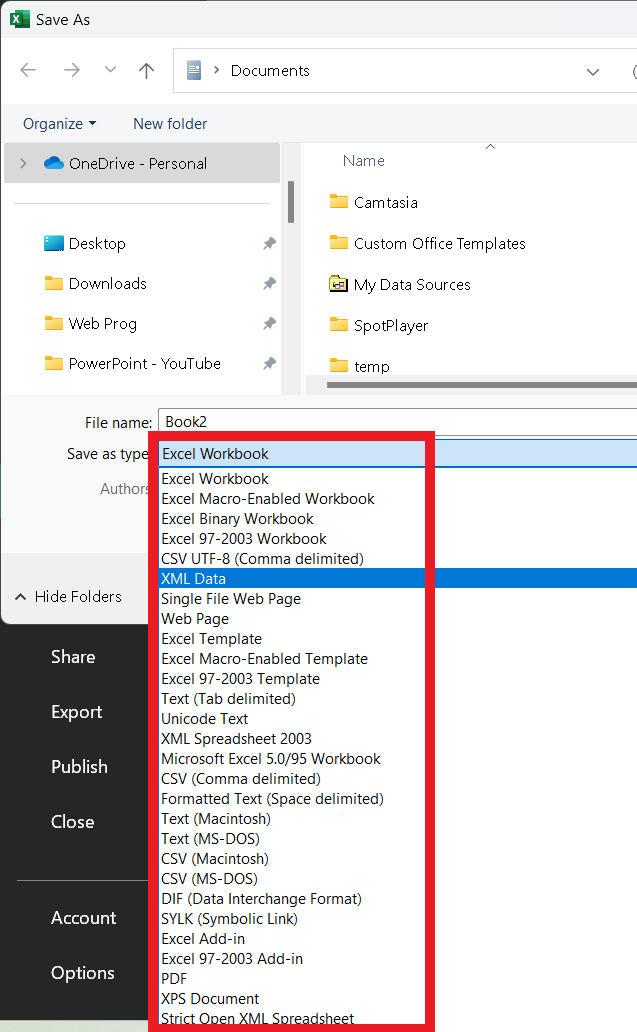Click pin icon beside PowerPoint - YouTube
The height and width of the screenshot is (1032, 637).
[269, 363]
